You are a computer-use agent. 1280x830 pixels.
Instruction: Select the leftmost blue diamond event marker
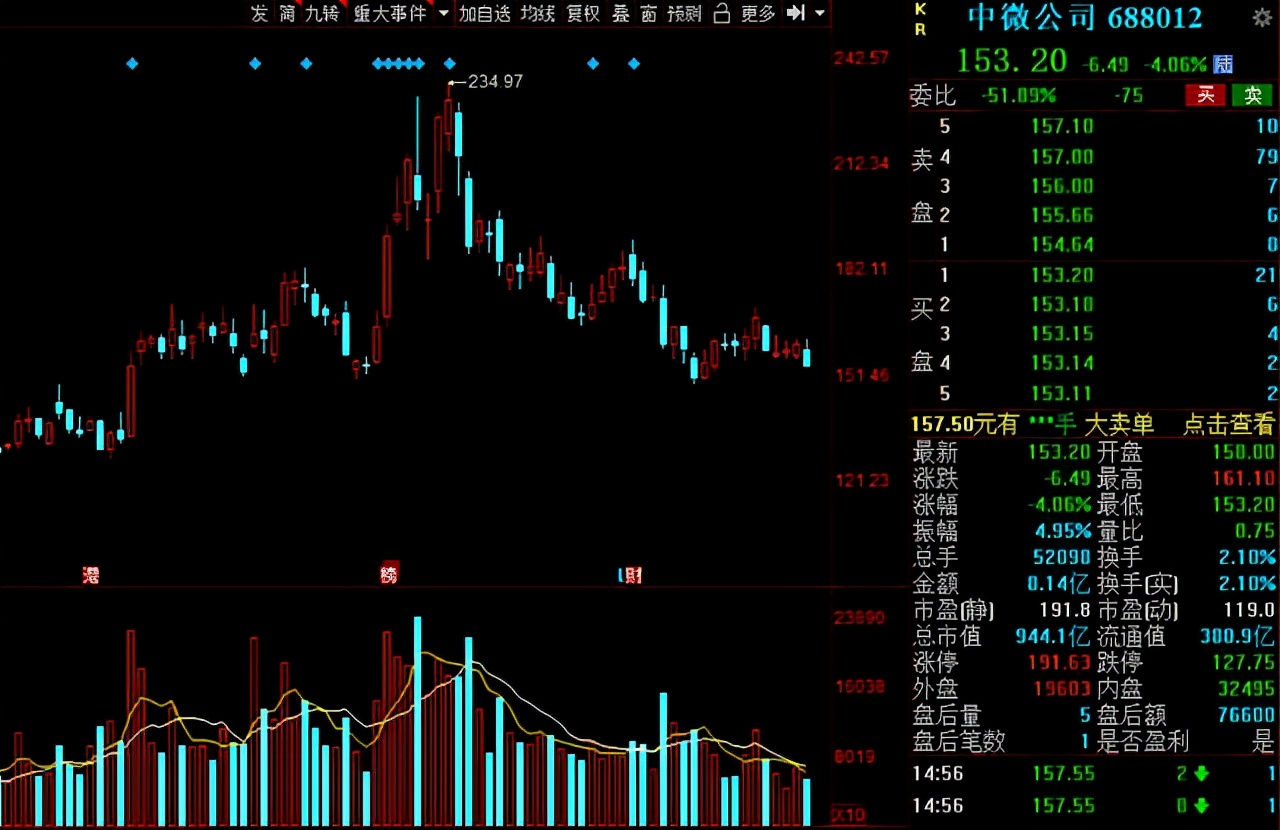tap(132, 64)
